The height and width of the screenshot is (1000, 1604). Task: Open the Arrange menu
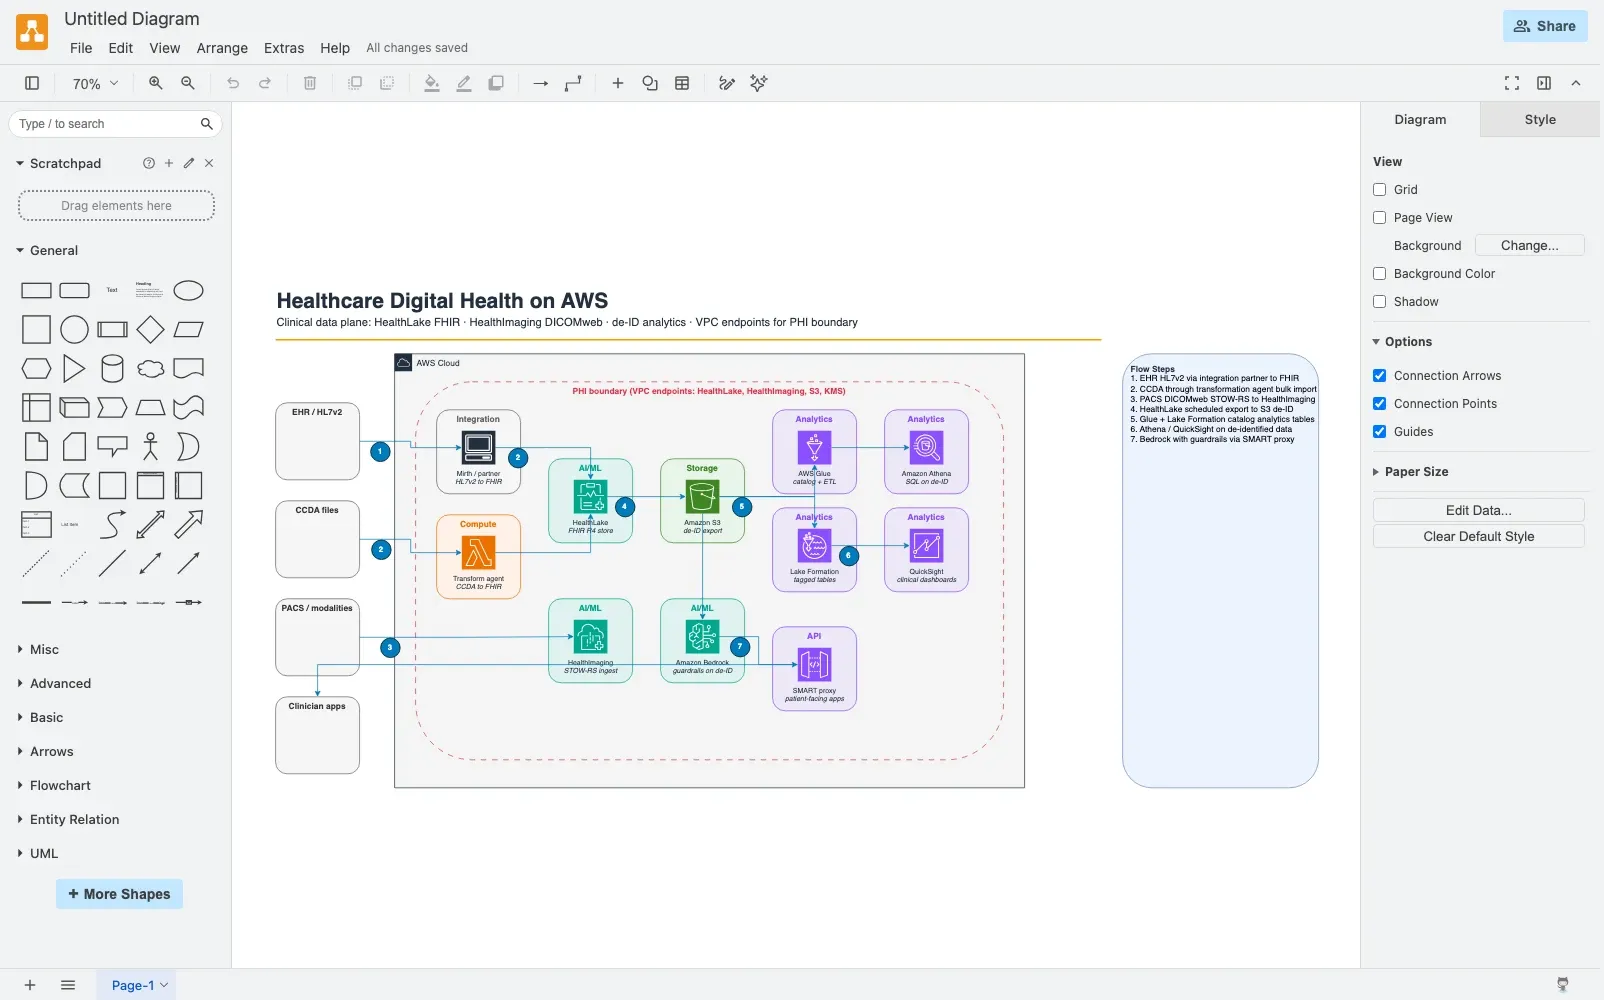coord(222,48)
